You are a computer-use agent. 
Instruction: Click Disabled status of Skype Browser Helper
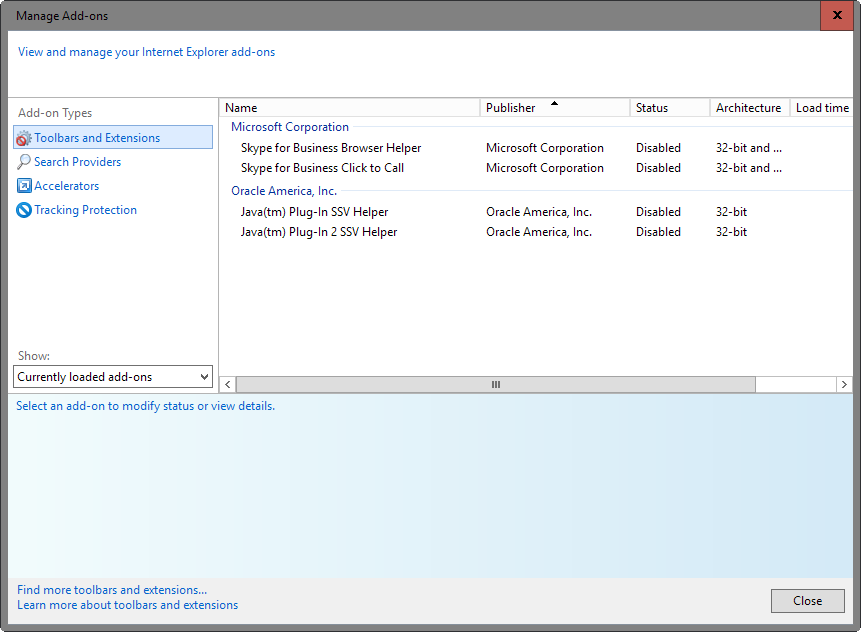click(x=658, y=148)
